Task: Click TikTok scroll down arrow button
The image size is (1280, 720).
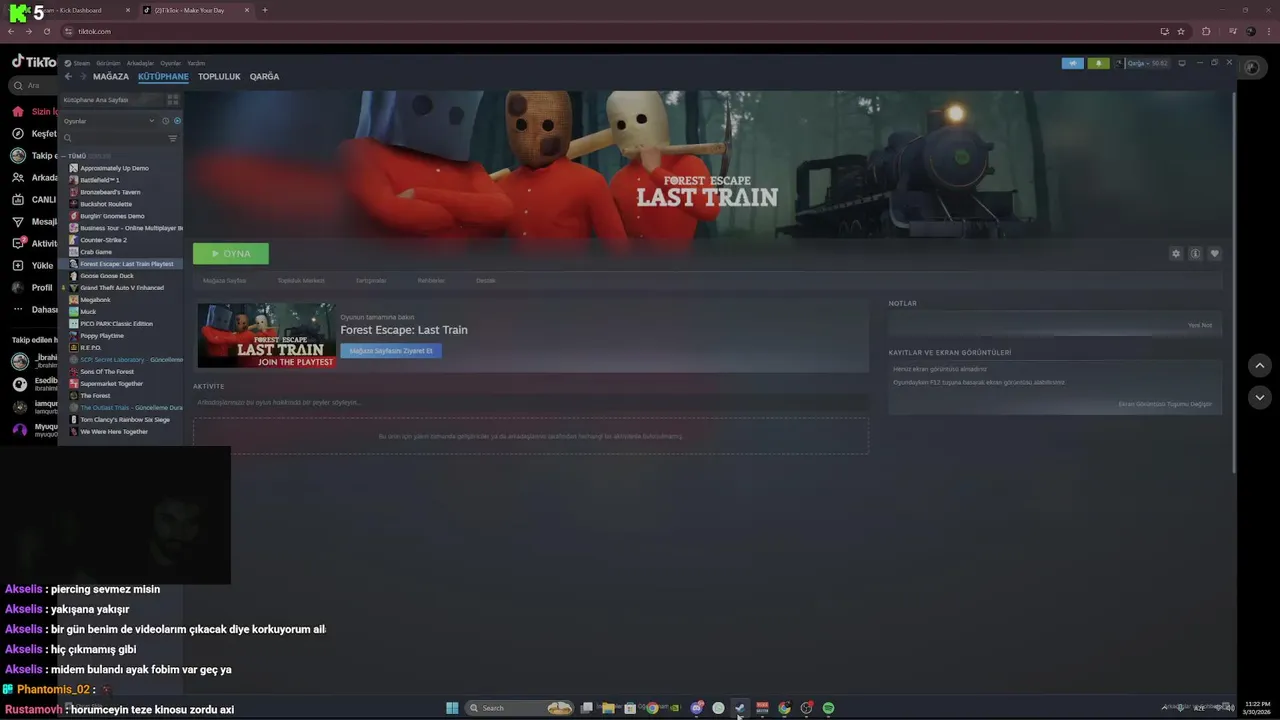Action: coord(1259,397)
